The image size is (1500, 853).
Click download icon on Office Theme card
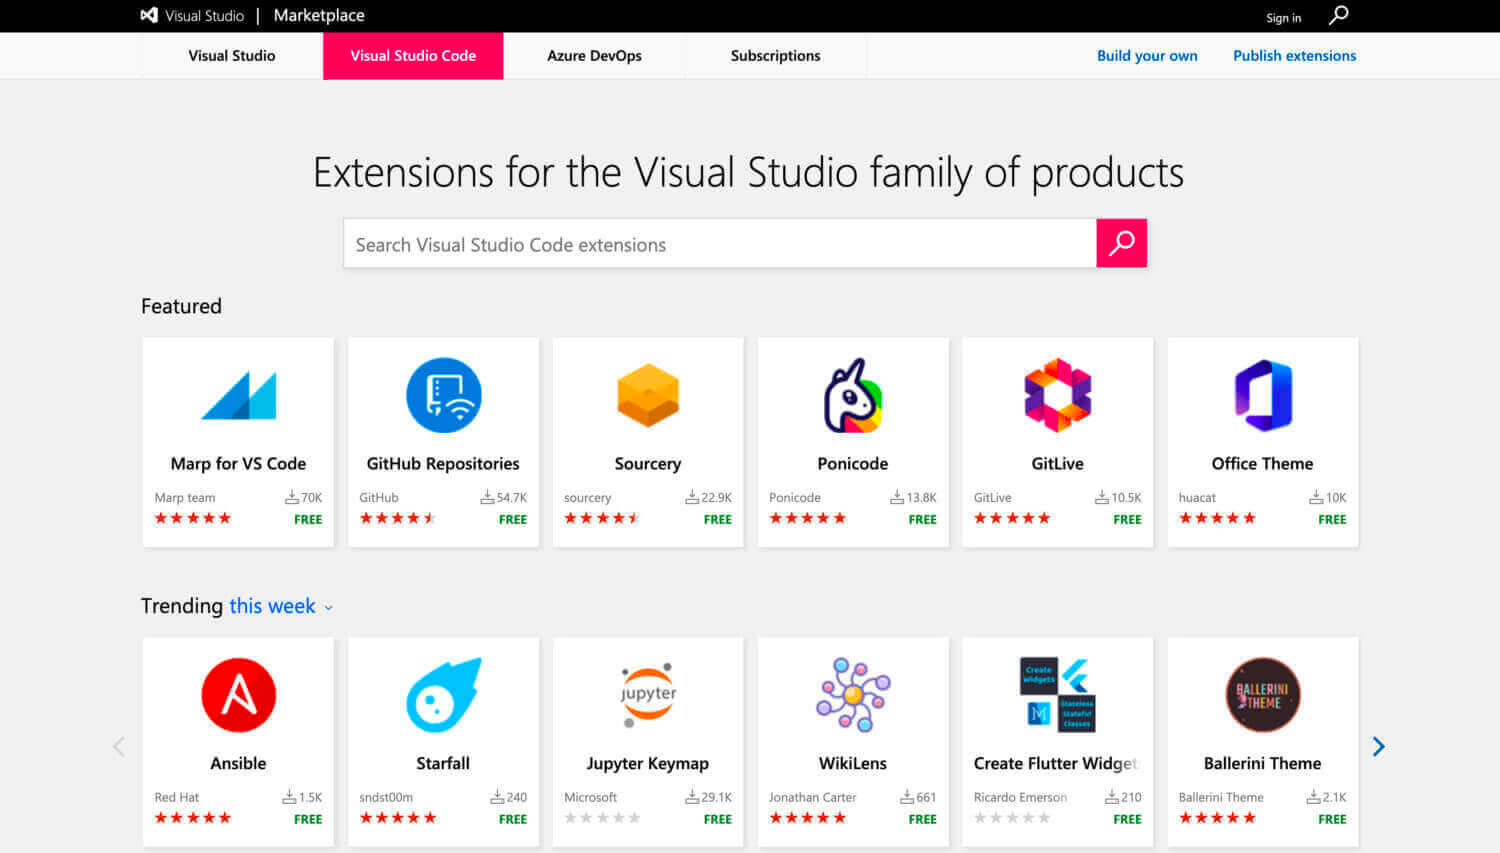(1316, 497)
